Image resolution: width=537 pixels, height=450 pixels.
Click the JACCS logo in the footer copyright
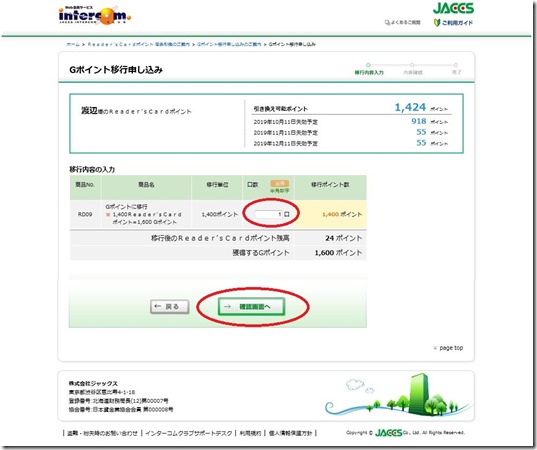pos(389,433)
